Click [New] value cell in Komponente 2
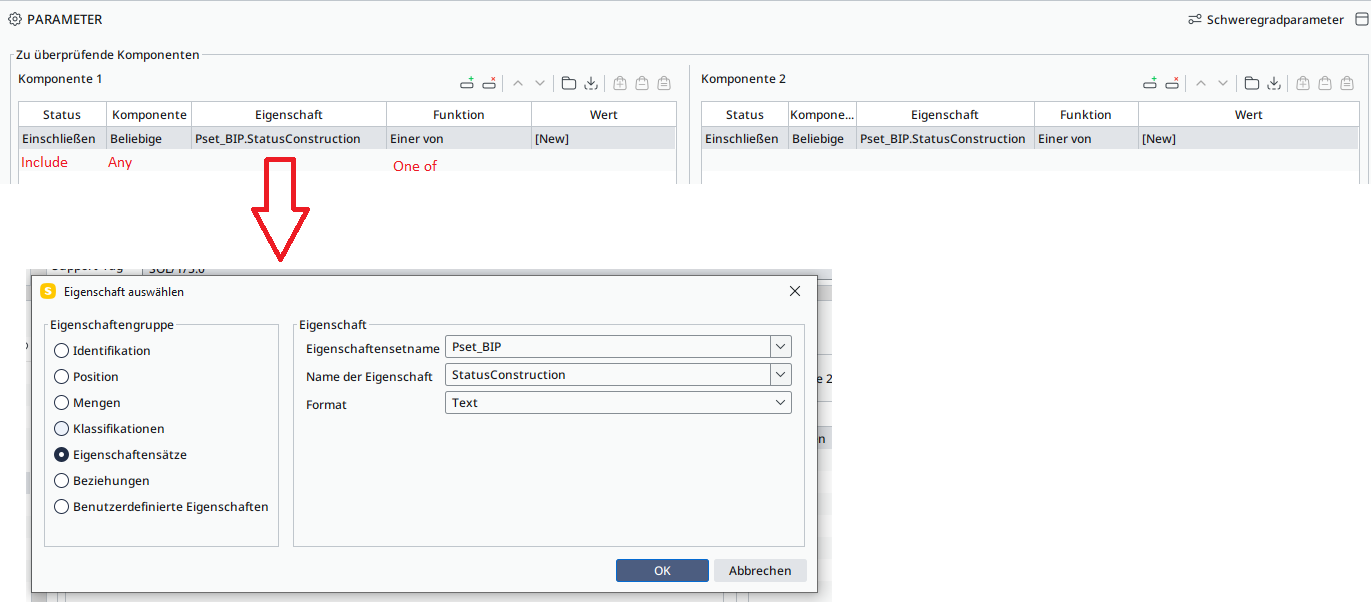The image size is (1371, 602). pyautogui.click(x=1249, y=139)
